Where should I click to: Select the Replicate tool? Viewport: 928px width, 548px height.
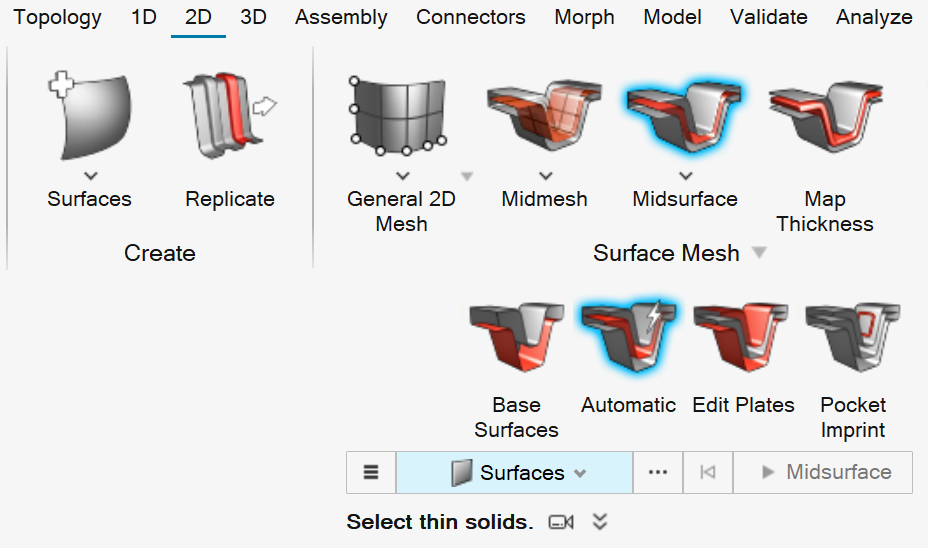coord(230,116)
